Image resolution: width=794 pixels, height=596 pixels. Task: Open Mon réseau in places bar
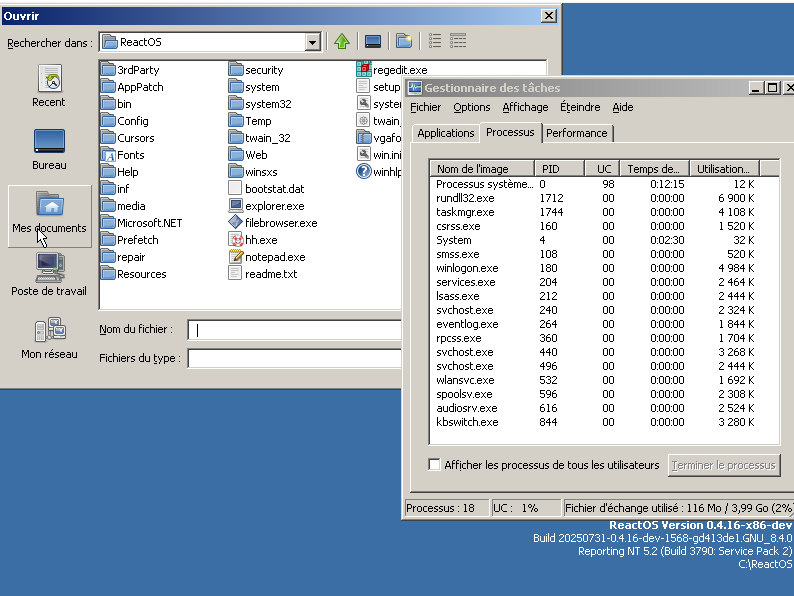tap(49, 338)
